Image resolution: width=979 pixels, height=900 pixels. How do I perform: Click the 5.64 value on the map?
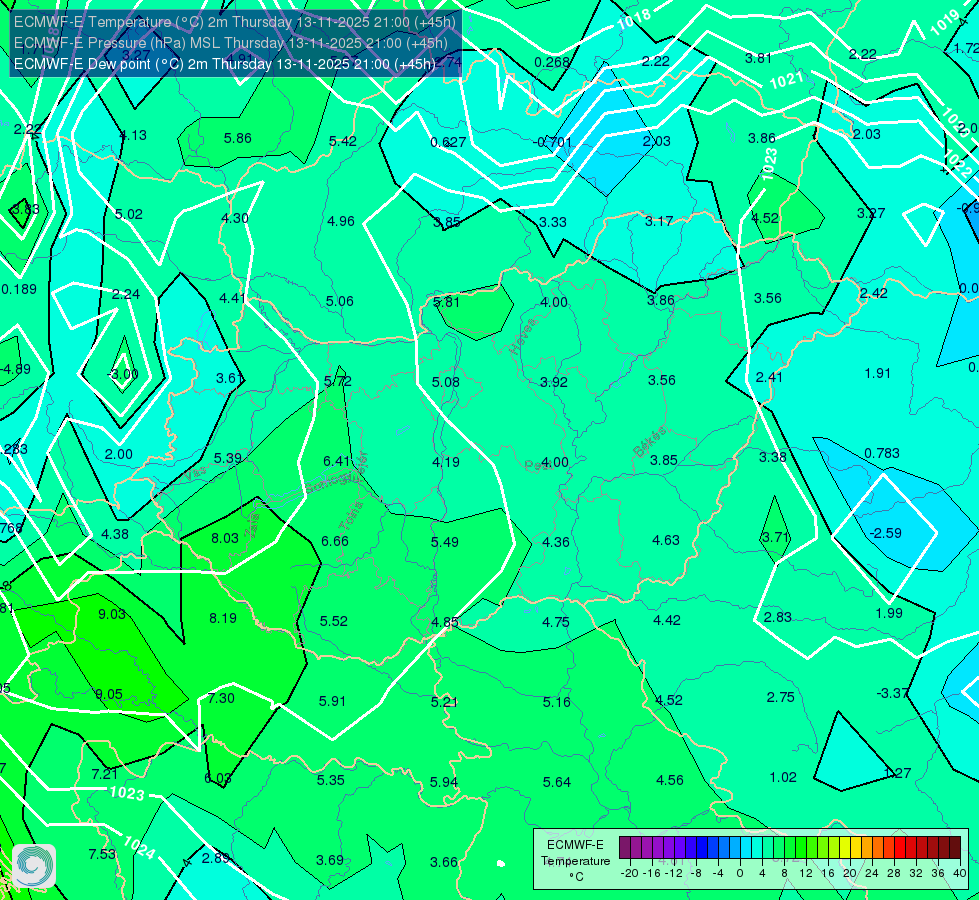[556, 782]
